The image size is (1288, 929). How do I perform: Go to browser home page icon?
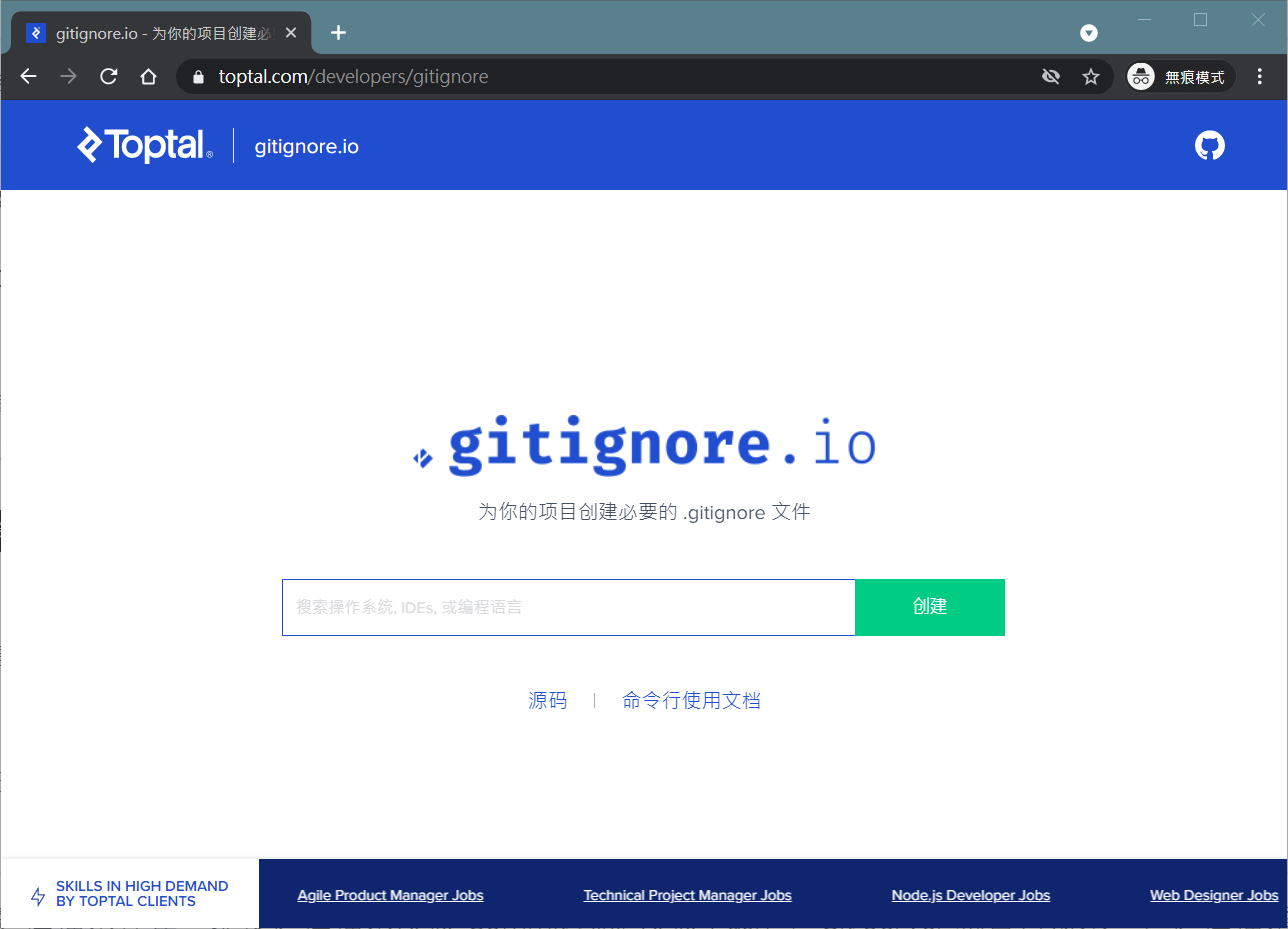pos(148,77)
